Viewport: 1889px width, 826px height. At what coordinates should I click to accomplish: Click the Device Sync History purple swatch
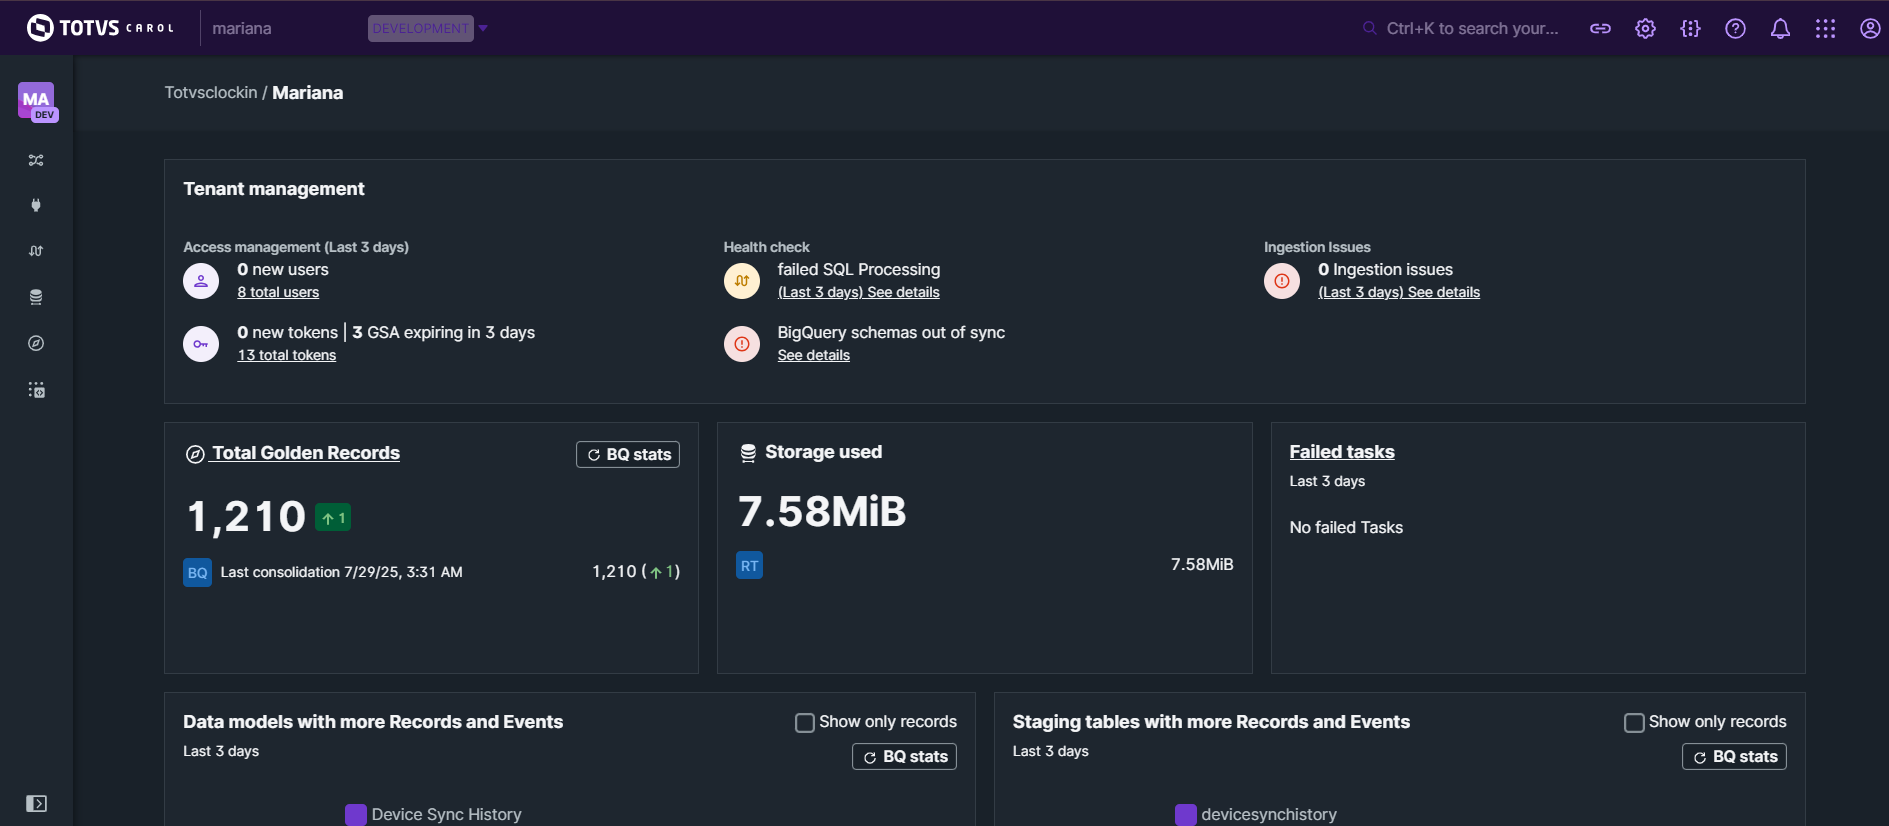point(355,814)
